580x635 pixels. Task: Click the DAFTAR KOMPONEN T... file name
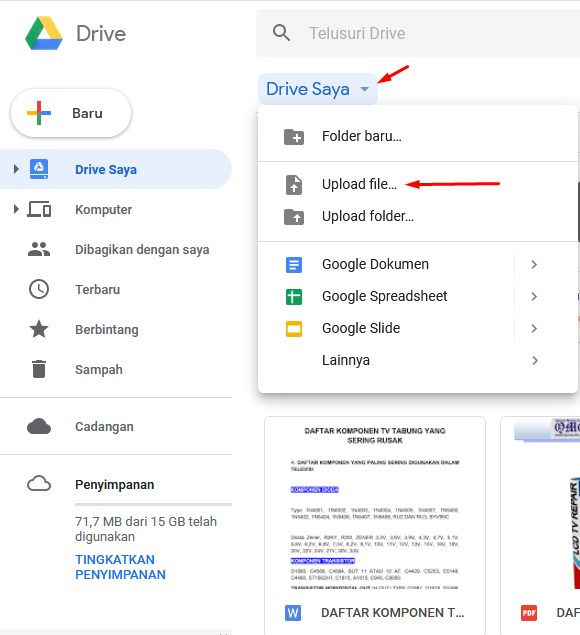point(392,613)
